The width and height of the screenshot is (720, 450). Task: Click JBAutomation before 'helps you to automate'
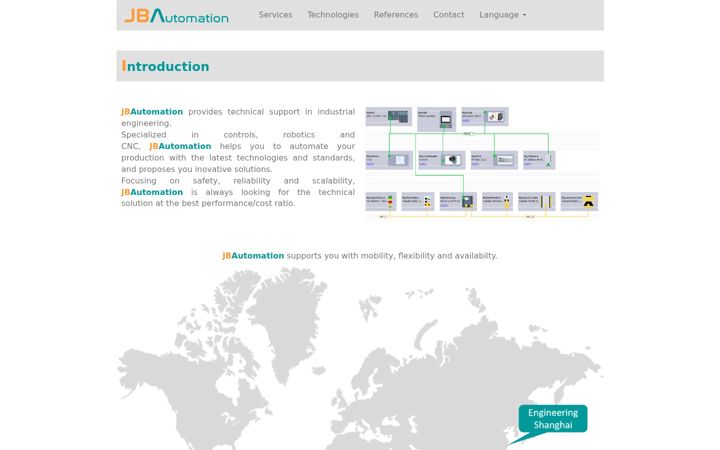click(180, 146)
